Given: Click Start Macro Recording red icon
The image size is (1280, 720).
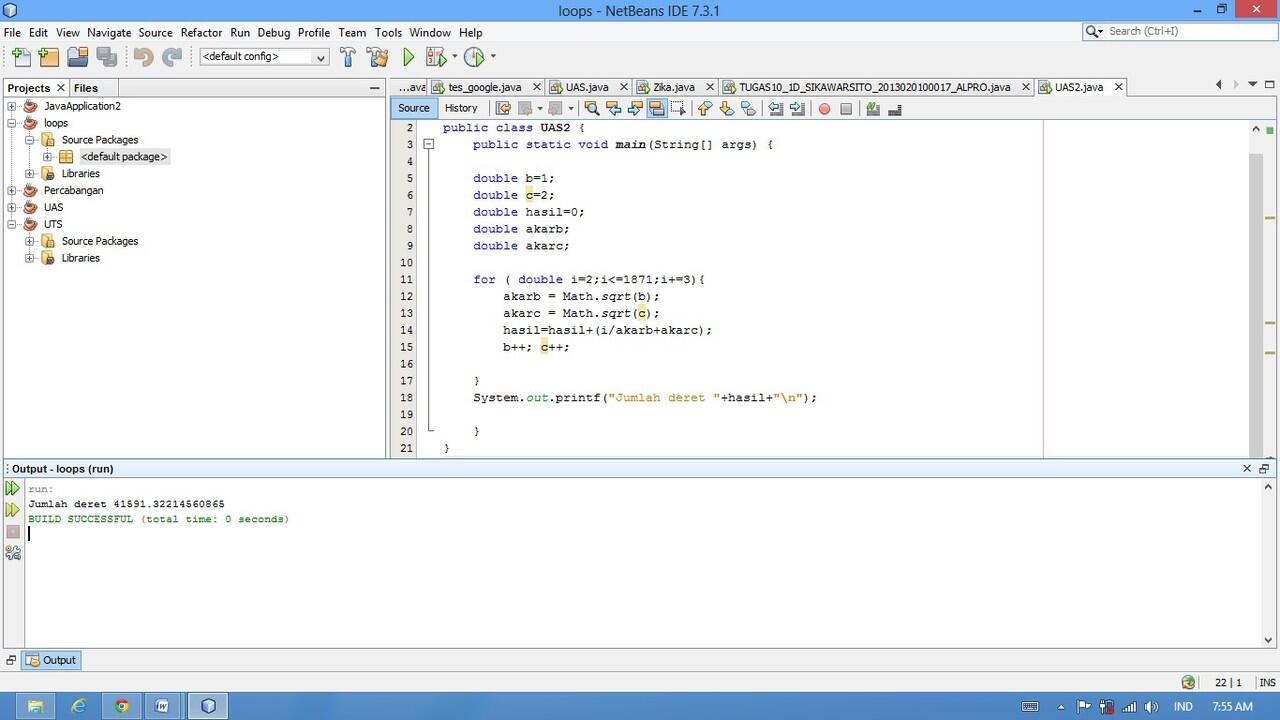Looking at the screenshot, I should coord(824,109).
